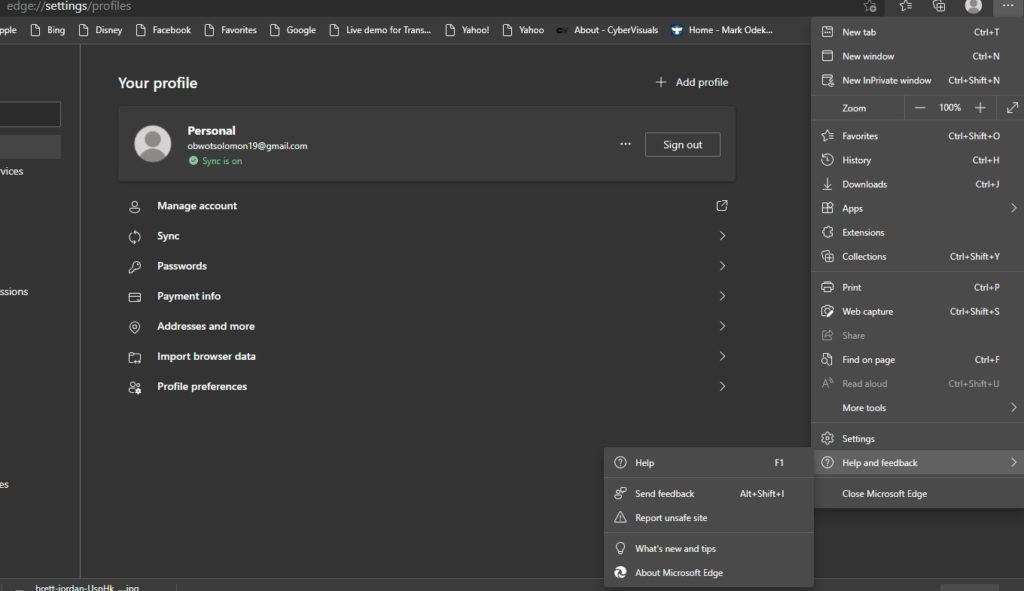Click the Personal profile avatar picture
Screen dimensions: 1024x591
pos(153,144)
